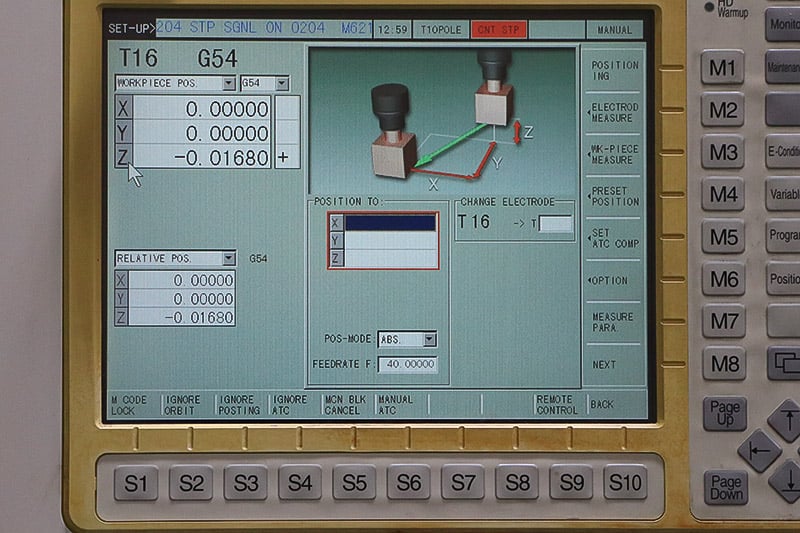
Task: Select PRESET POSITION menu item
Action: [614, 197]
